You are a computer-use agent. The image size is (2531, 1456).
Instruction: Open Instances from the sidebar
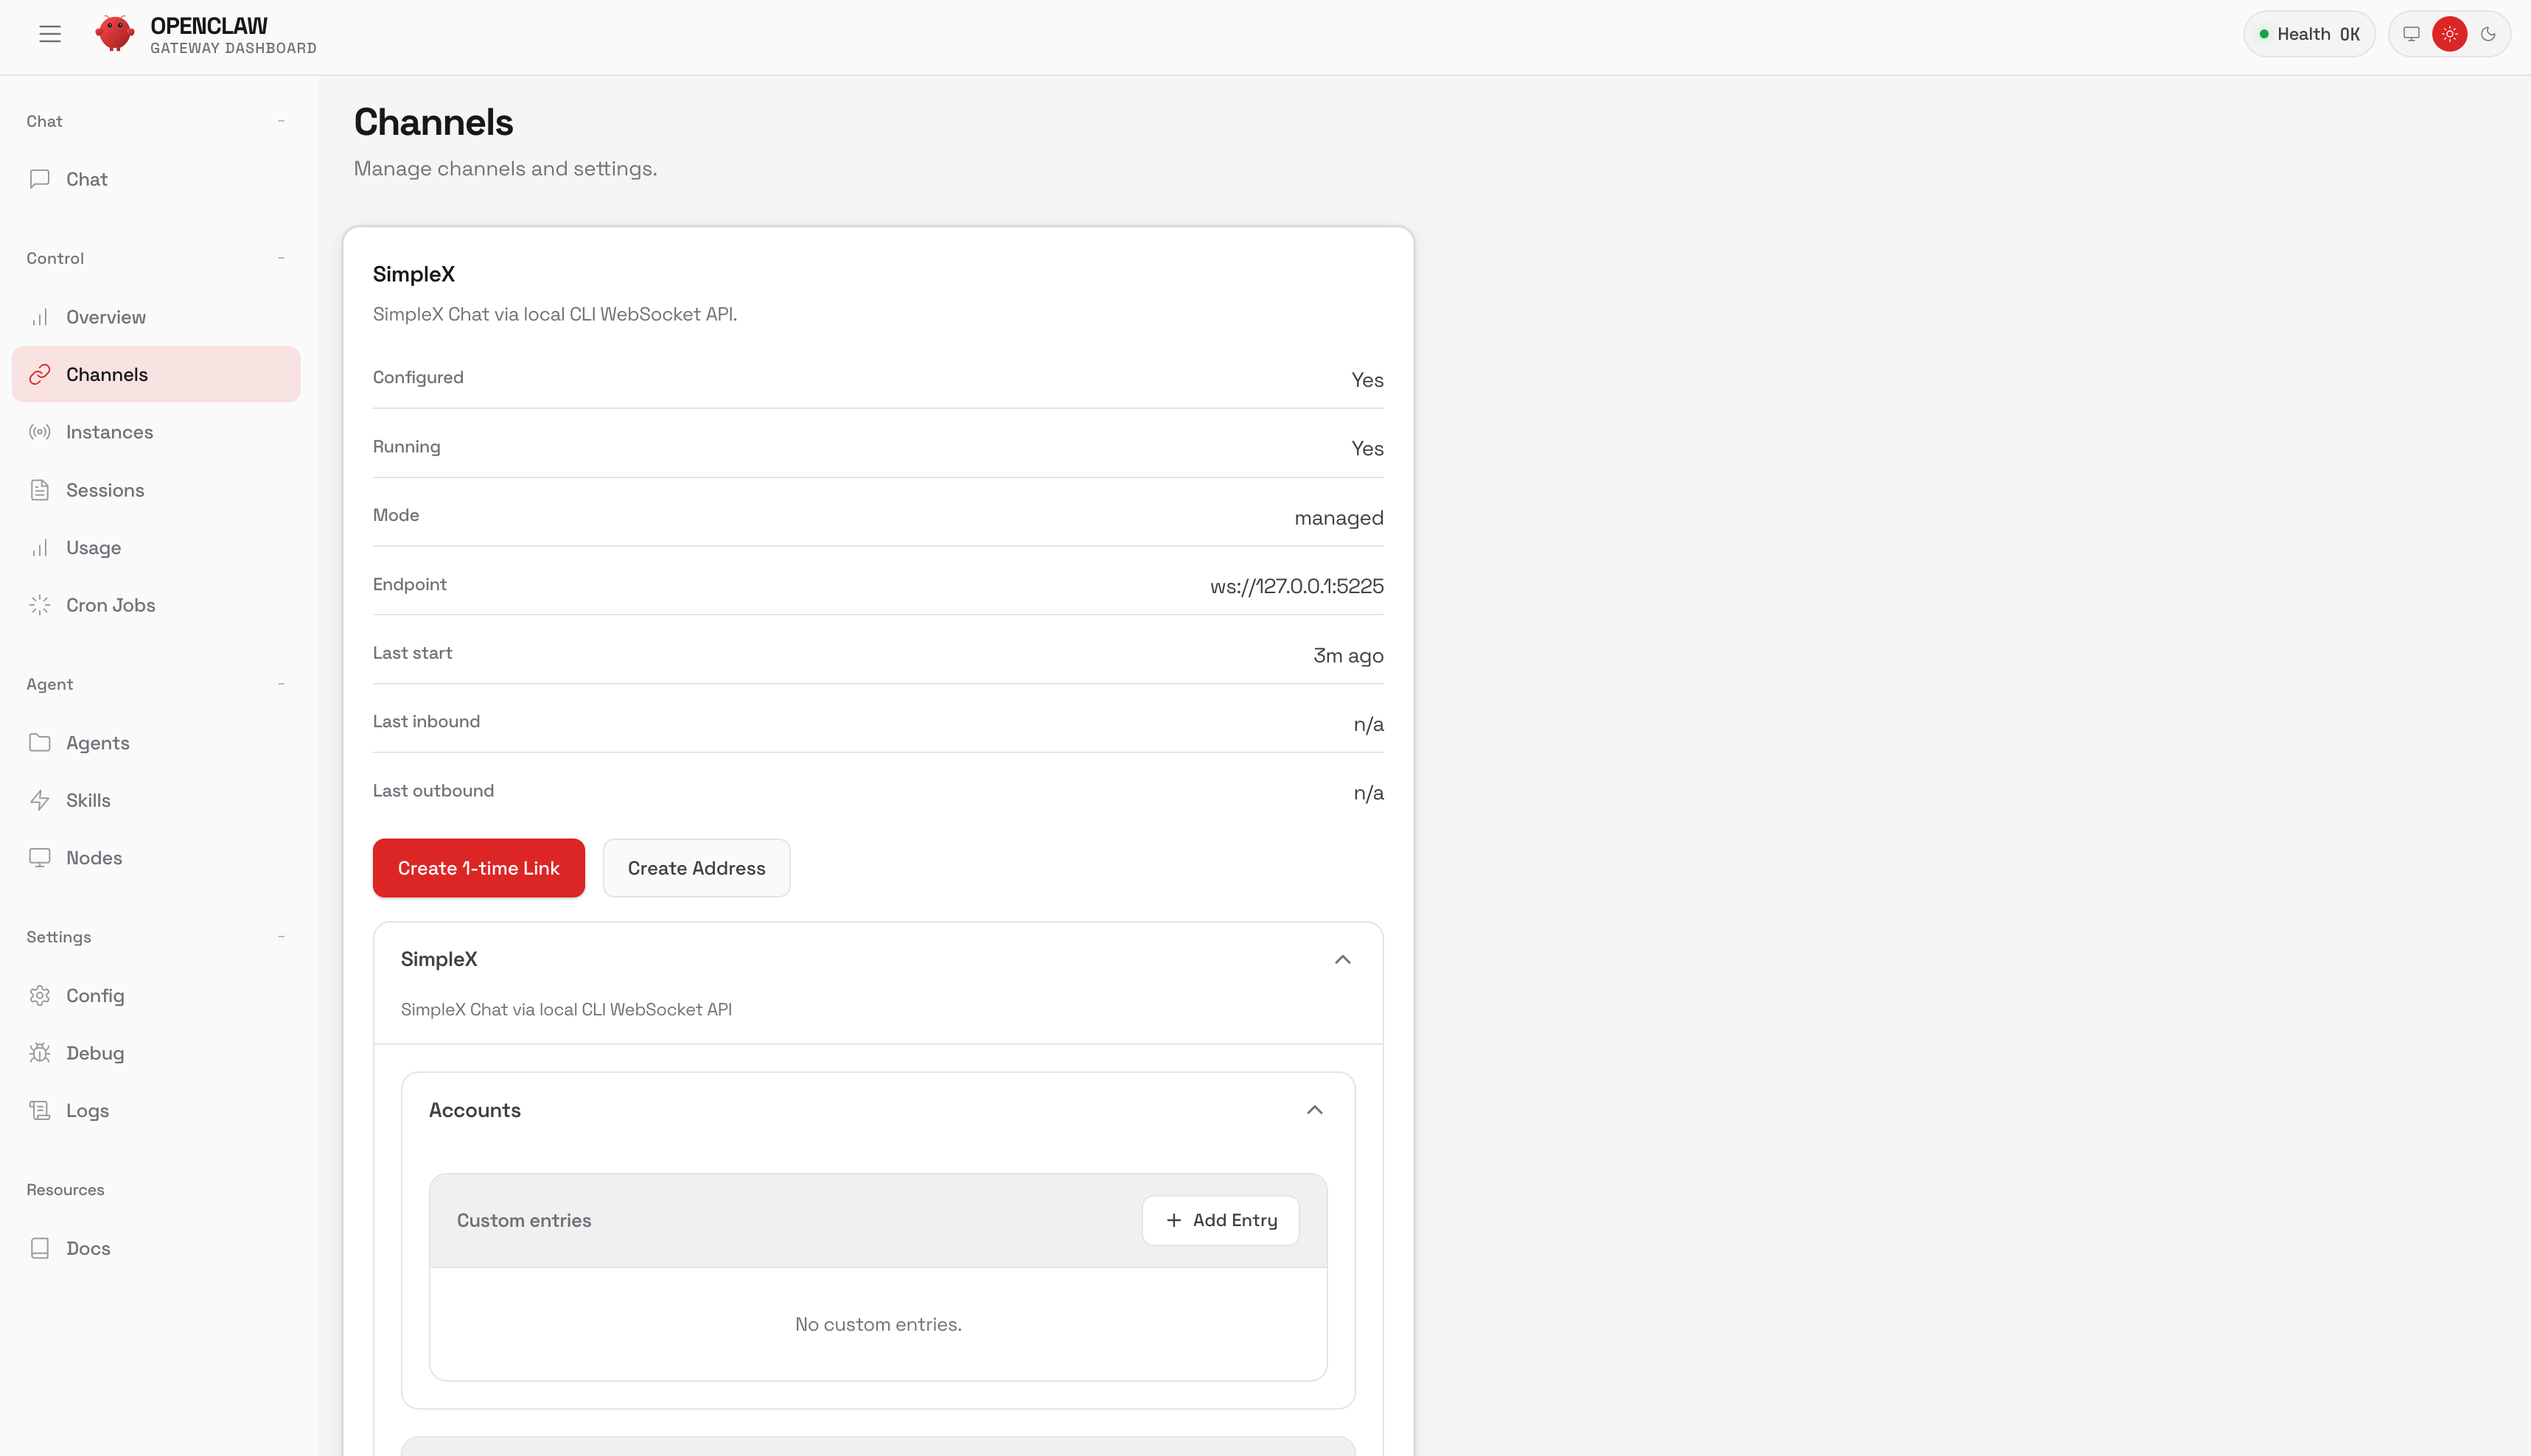(x=109, y=431)
